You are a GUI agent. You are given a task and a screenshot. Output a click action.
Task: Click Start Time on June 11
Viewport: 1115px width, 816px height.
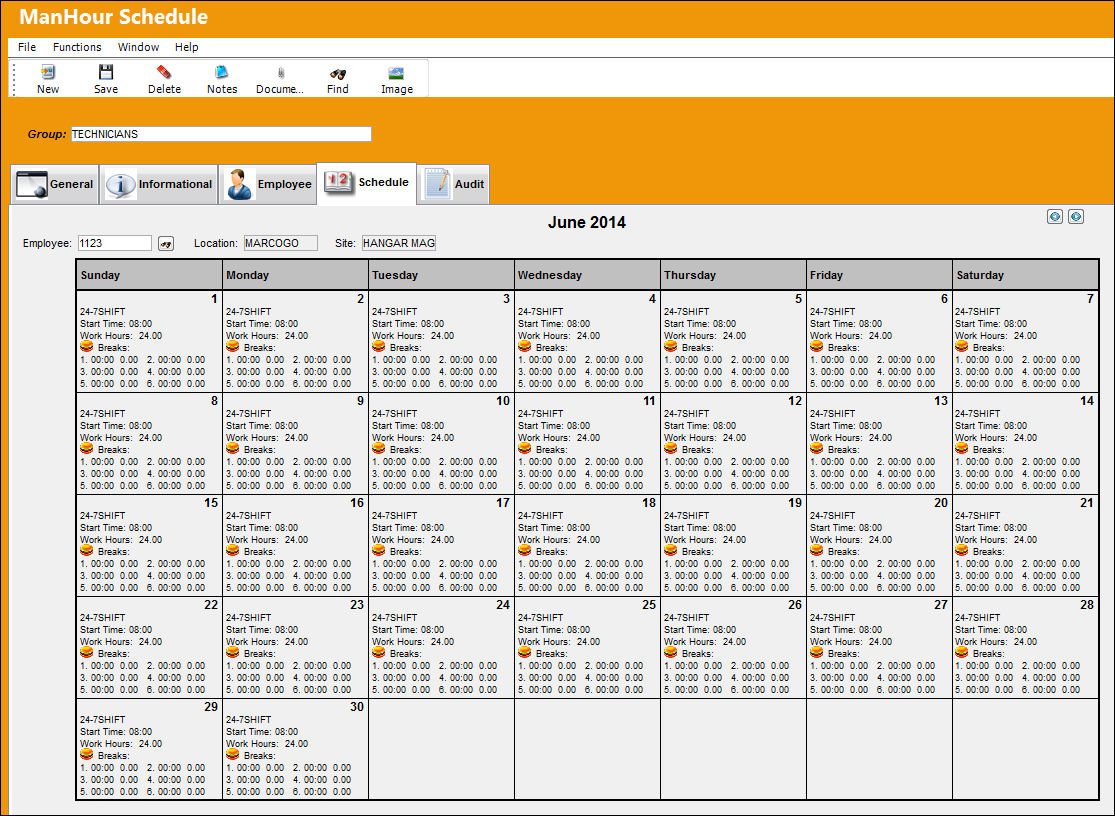pos(554,426)
